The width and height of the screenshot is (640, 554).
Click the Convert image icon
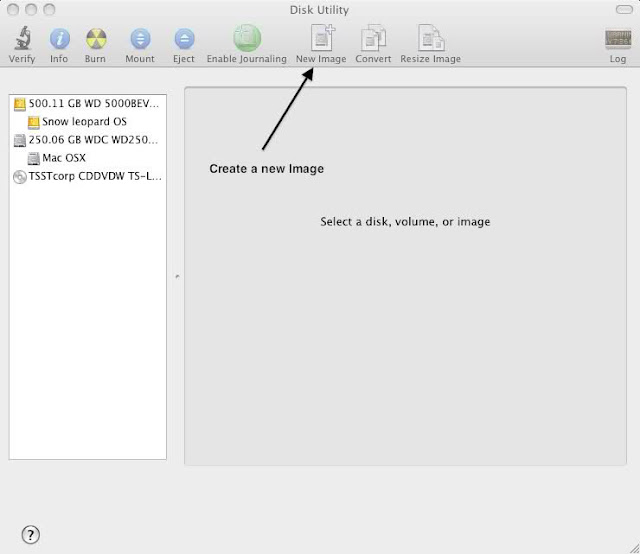click(x=373, y=38)
